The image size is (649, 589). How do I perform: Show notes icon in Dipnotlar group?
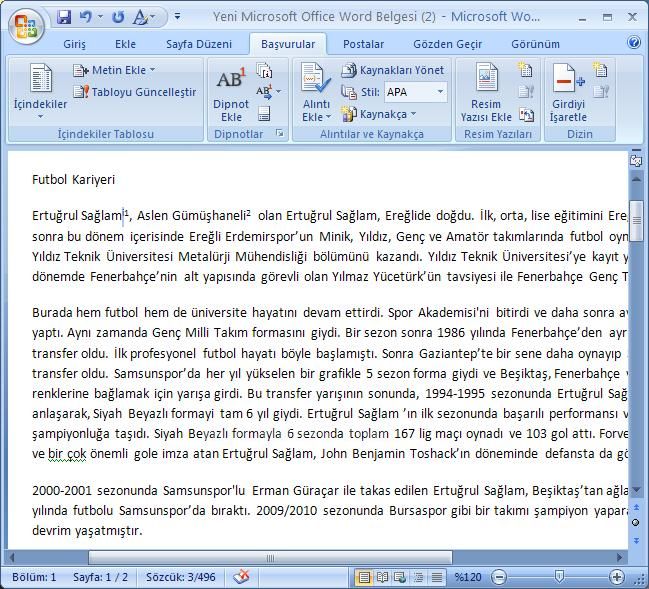click(x=264, y=114)
